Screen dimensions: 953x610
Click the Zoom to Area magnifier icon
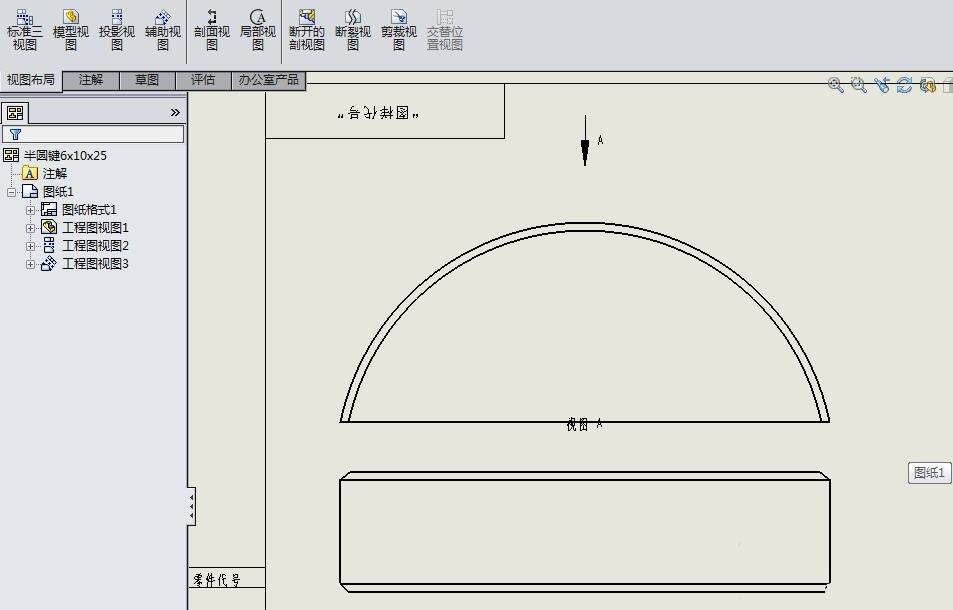coord(858,85)
